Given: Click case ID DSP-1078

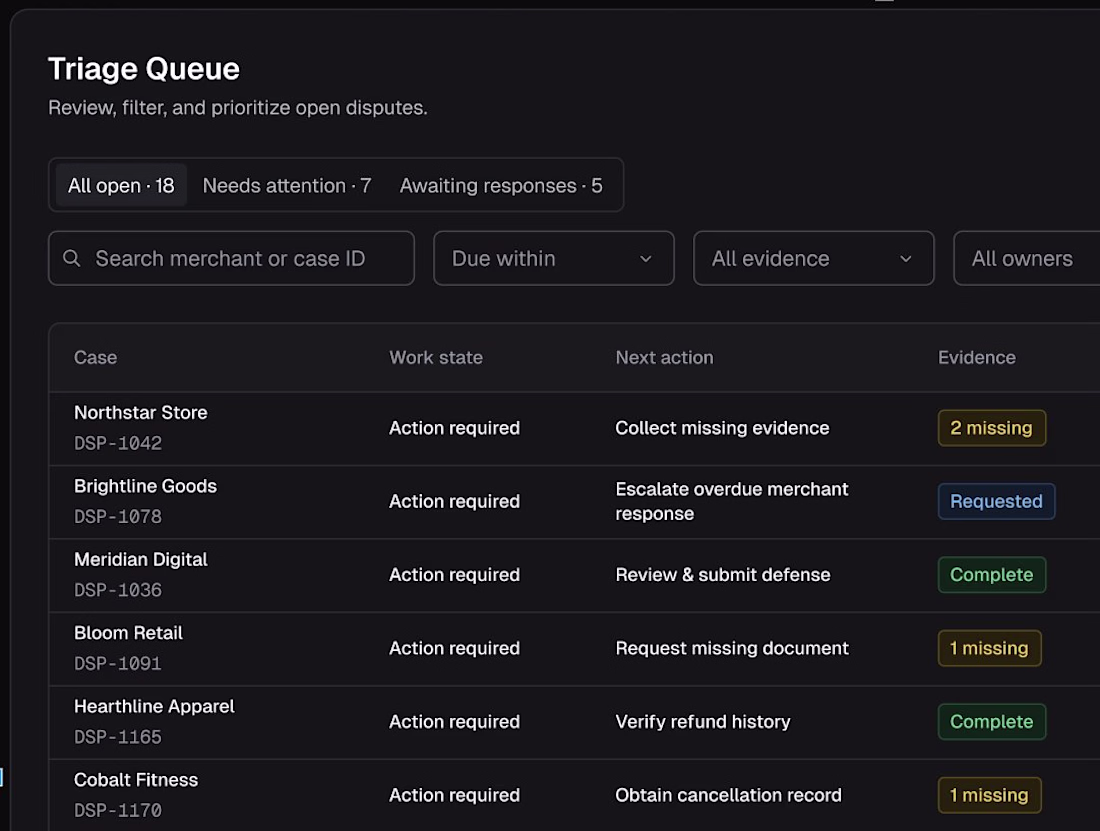Looking at the screenshot, I should (118, 517).
